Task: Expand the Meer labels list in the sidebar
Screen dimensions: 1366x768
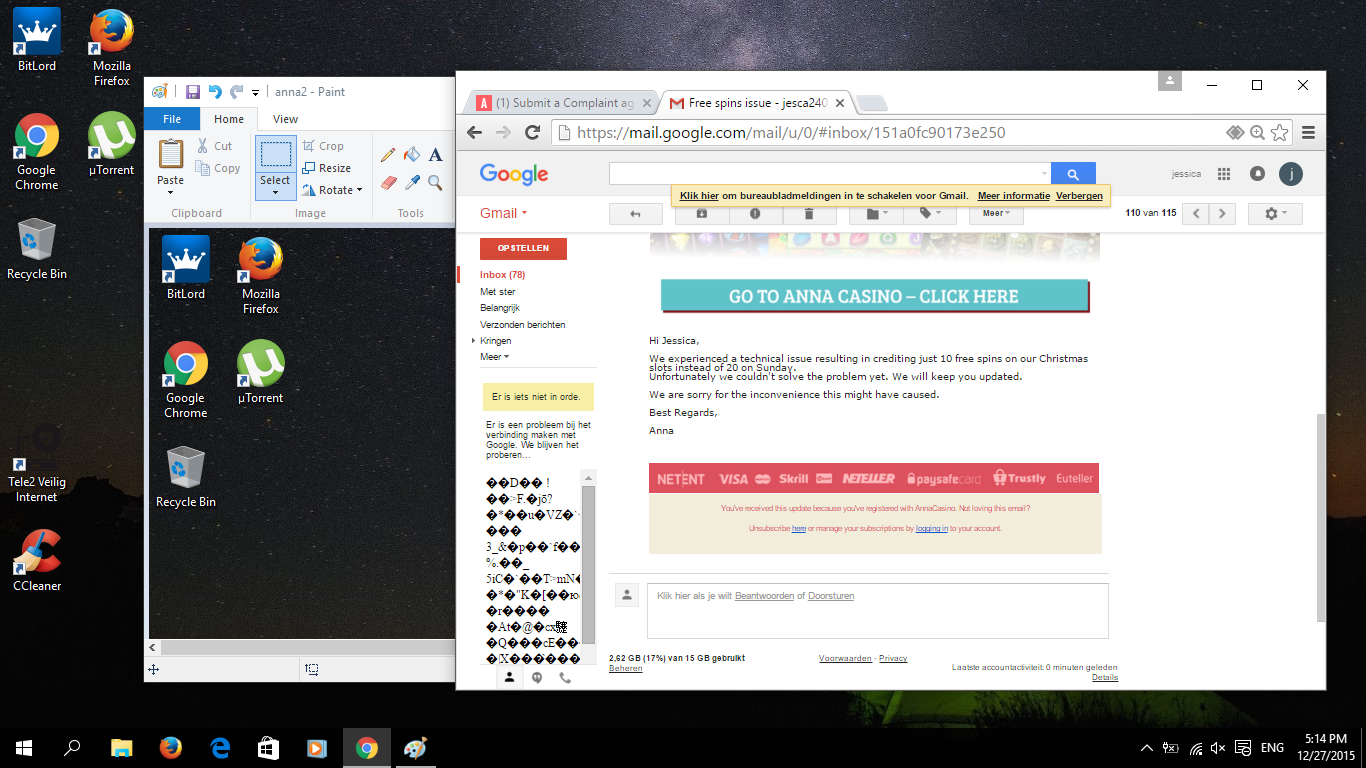Action: tap(495, 357)
